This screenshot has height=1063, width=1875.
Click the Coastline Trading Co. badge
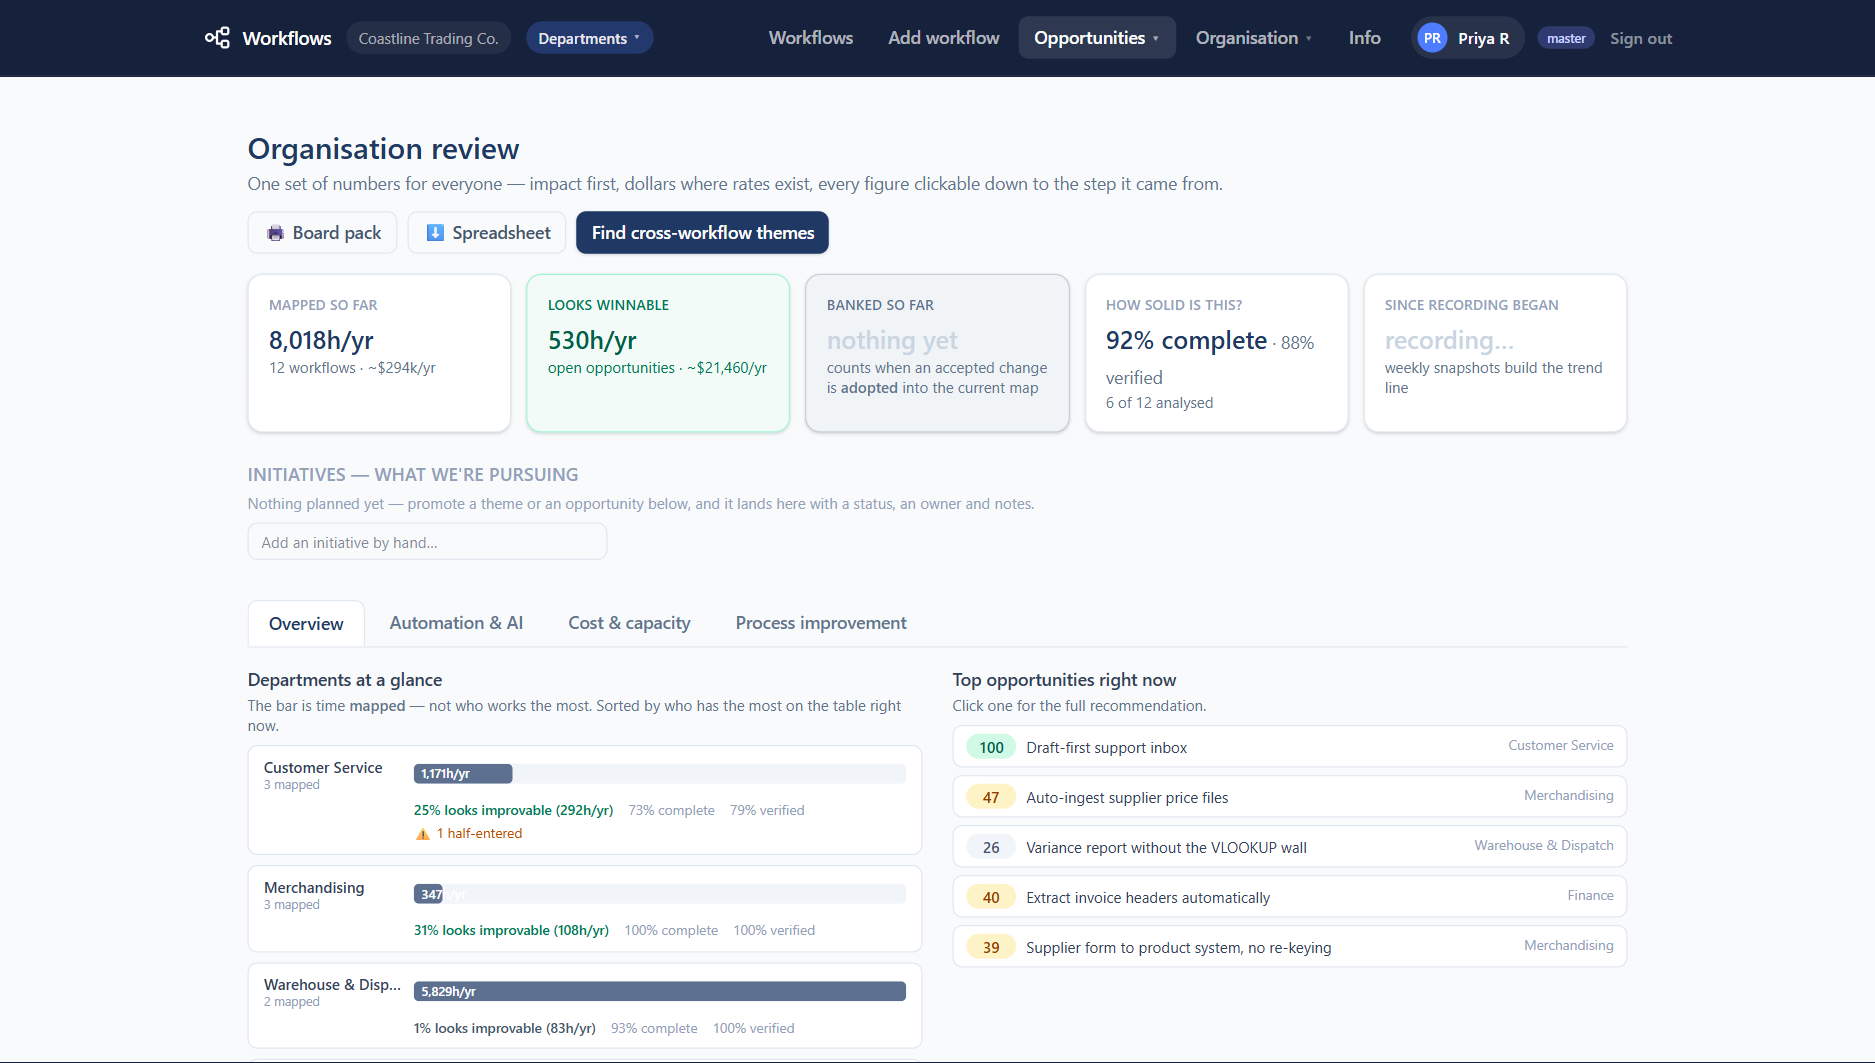point(428,39)
